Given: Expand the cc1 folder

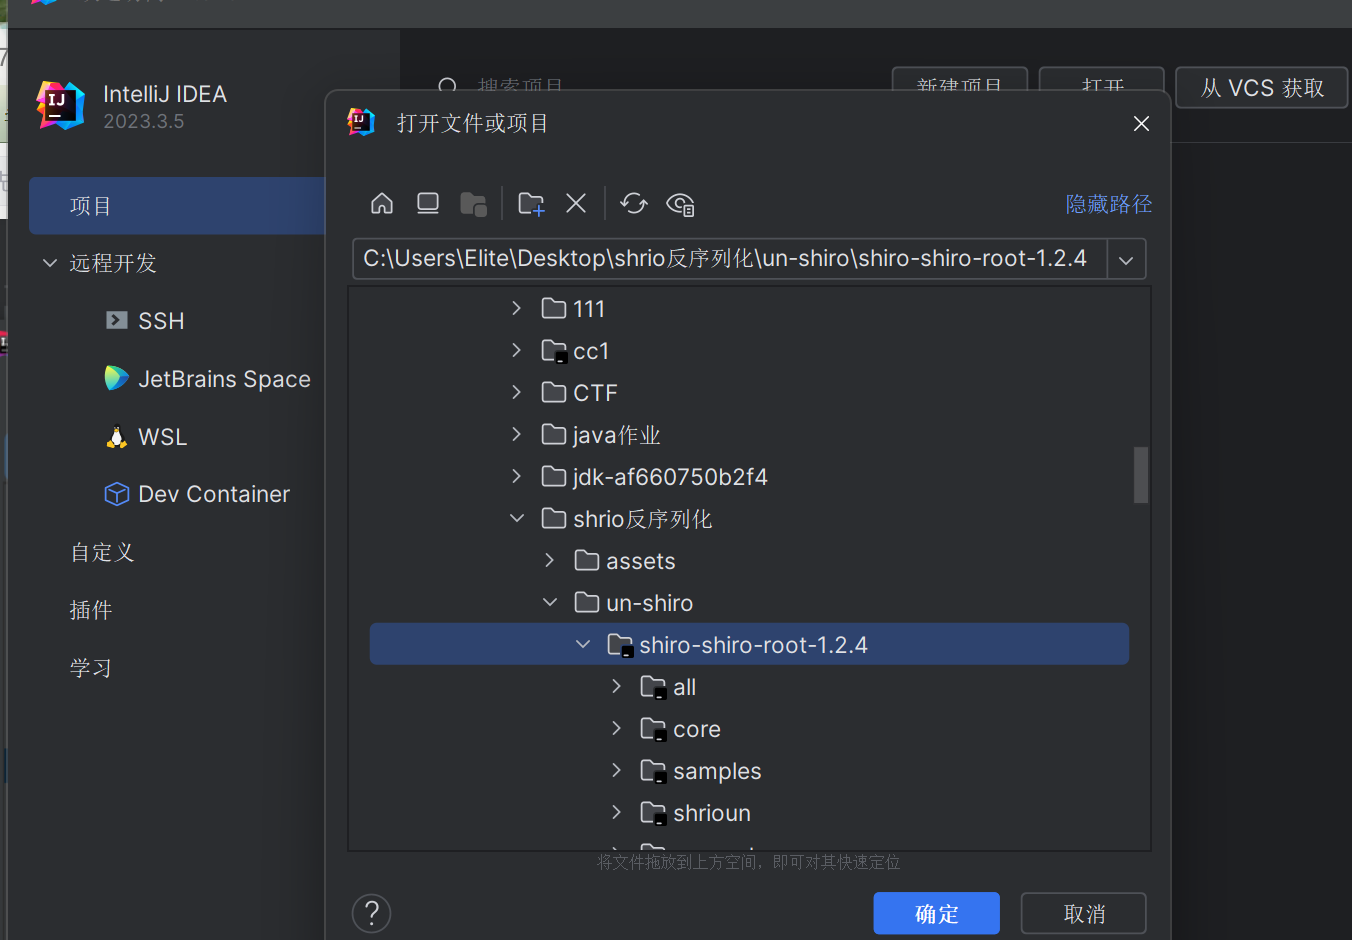Looking at the screenshot, I should tap(516, 350).
